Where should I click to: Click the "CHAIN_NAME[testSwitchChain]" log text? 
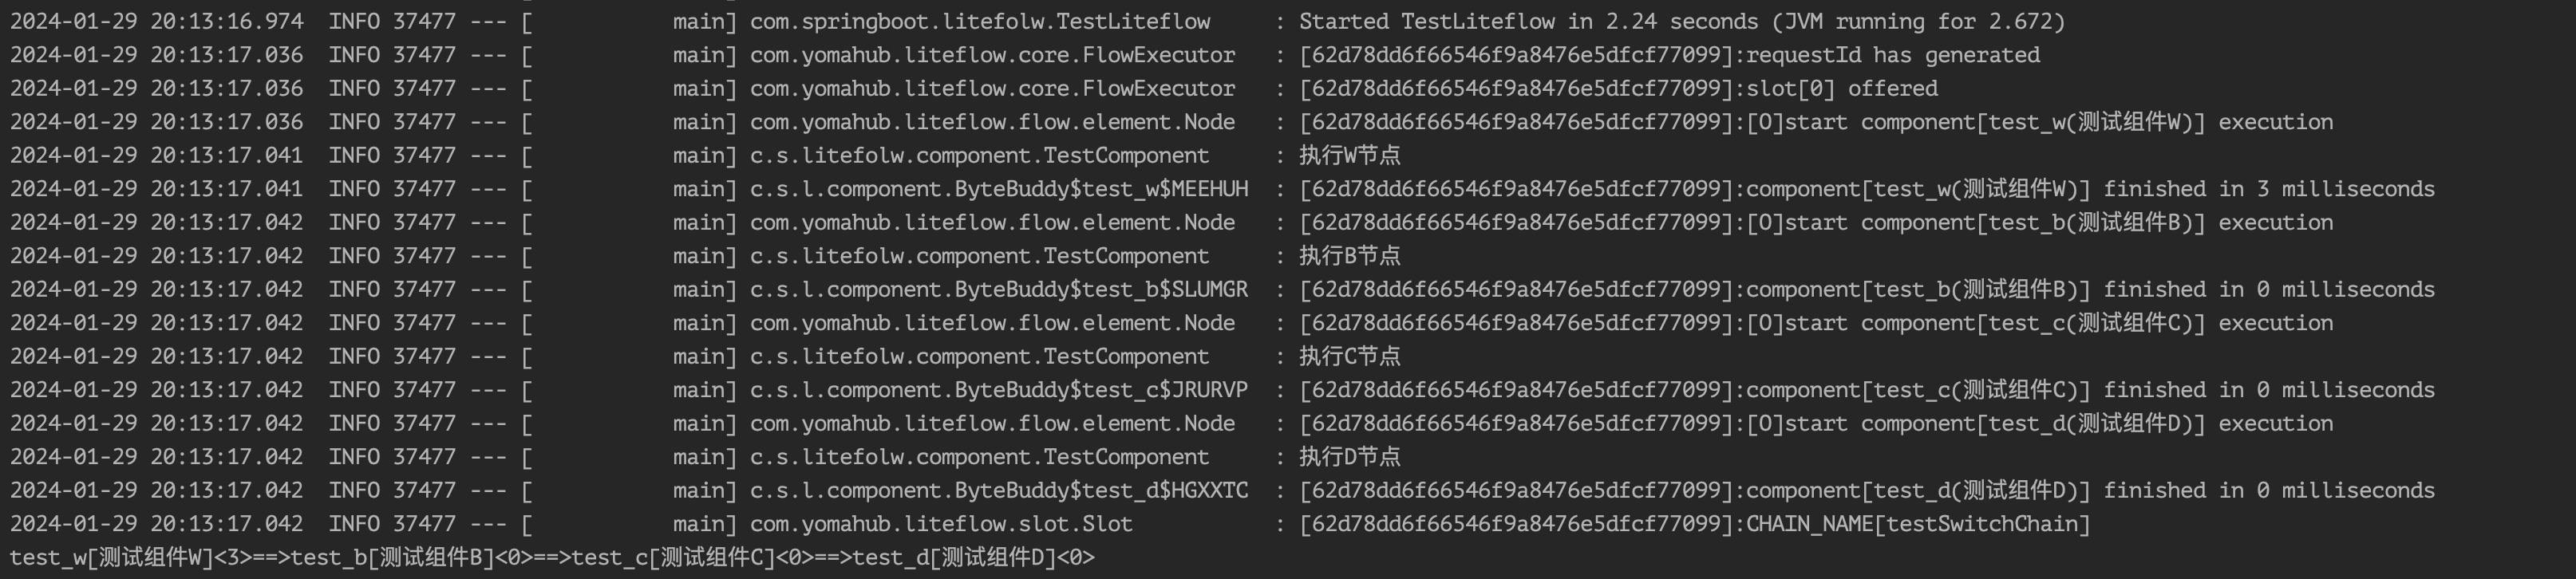click(1918, 524)
